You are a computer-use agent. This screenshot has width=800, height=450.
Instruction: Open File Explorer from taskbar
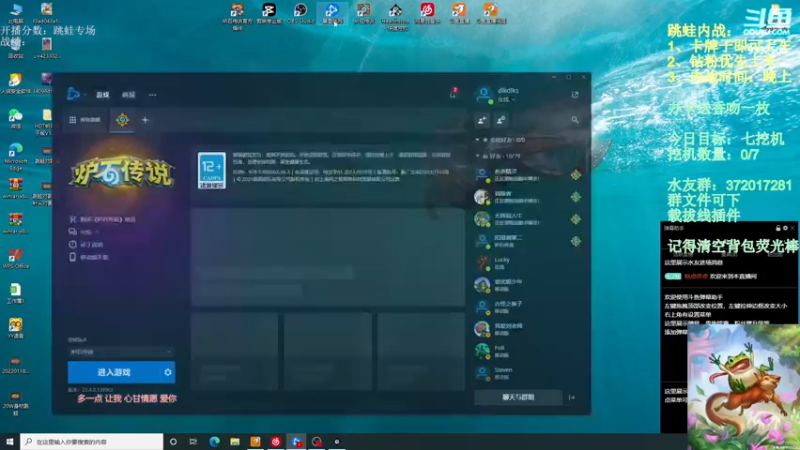point(235,442)
